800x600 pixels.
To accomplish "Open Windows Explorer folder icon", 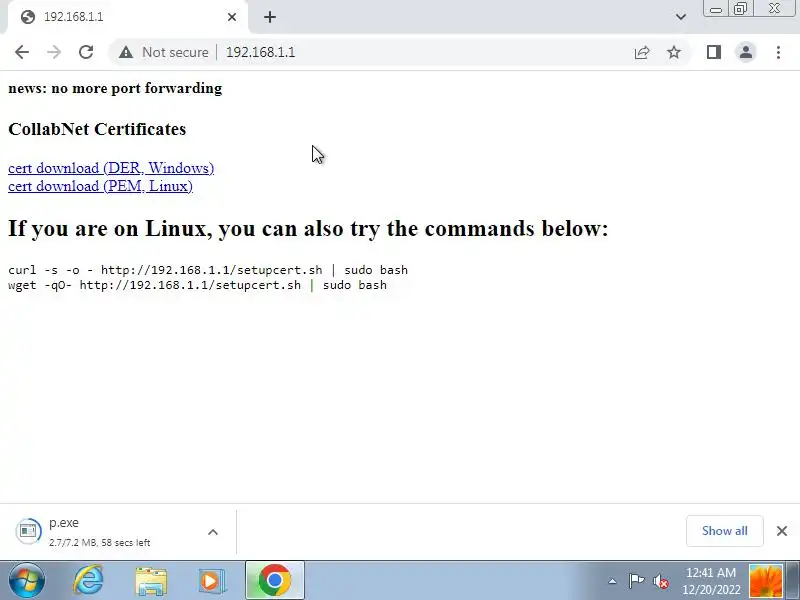I will click(151, 581).
